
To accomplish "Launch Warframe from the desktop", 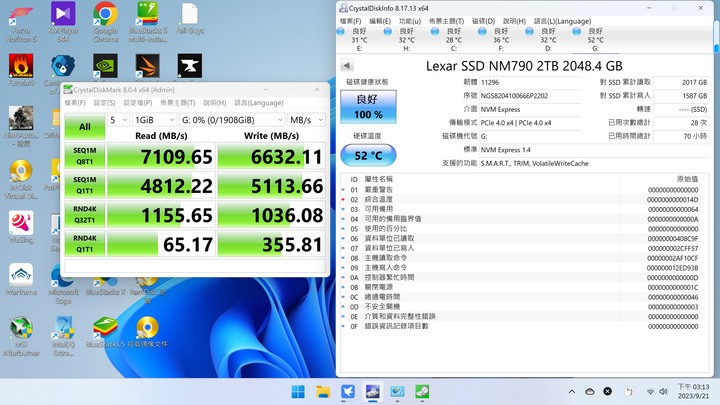I will tap(21, 279).
